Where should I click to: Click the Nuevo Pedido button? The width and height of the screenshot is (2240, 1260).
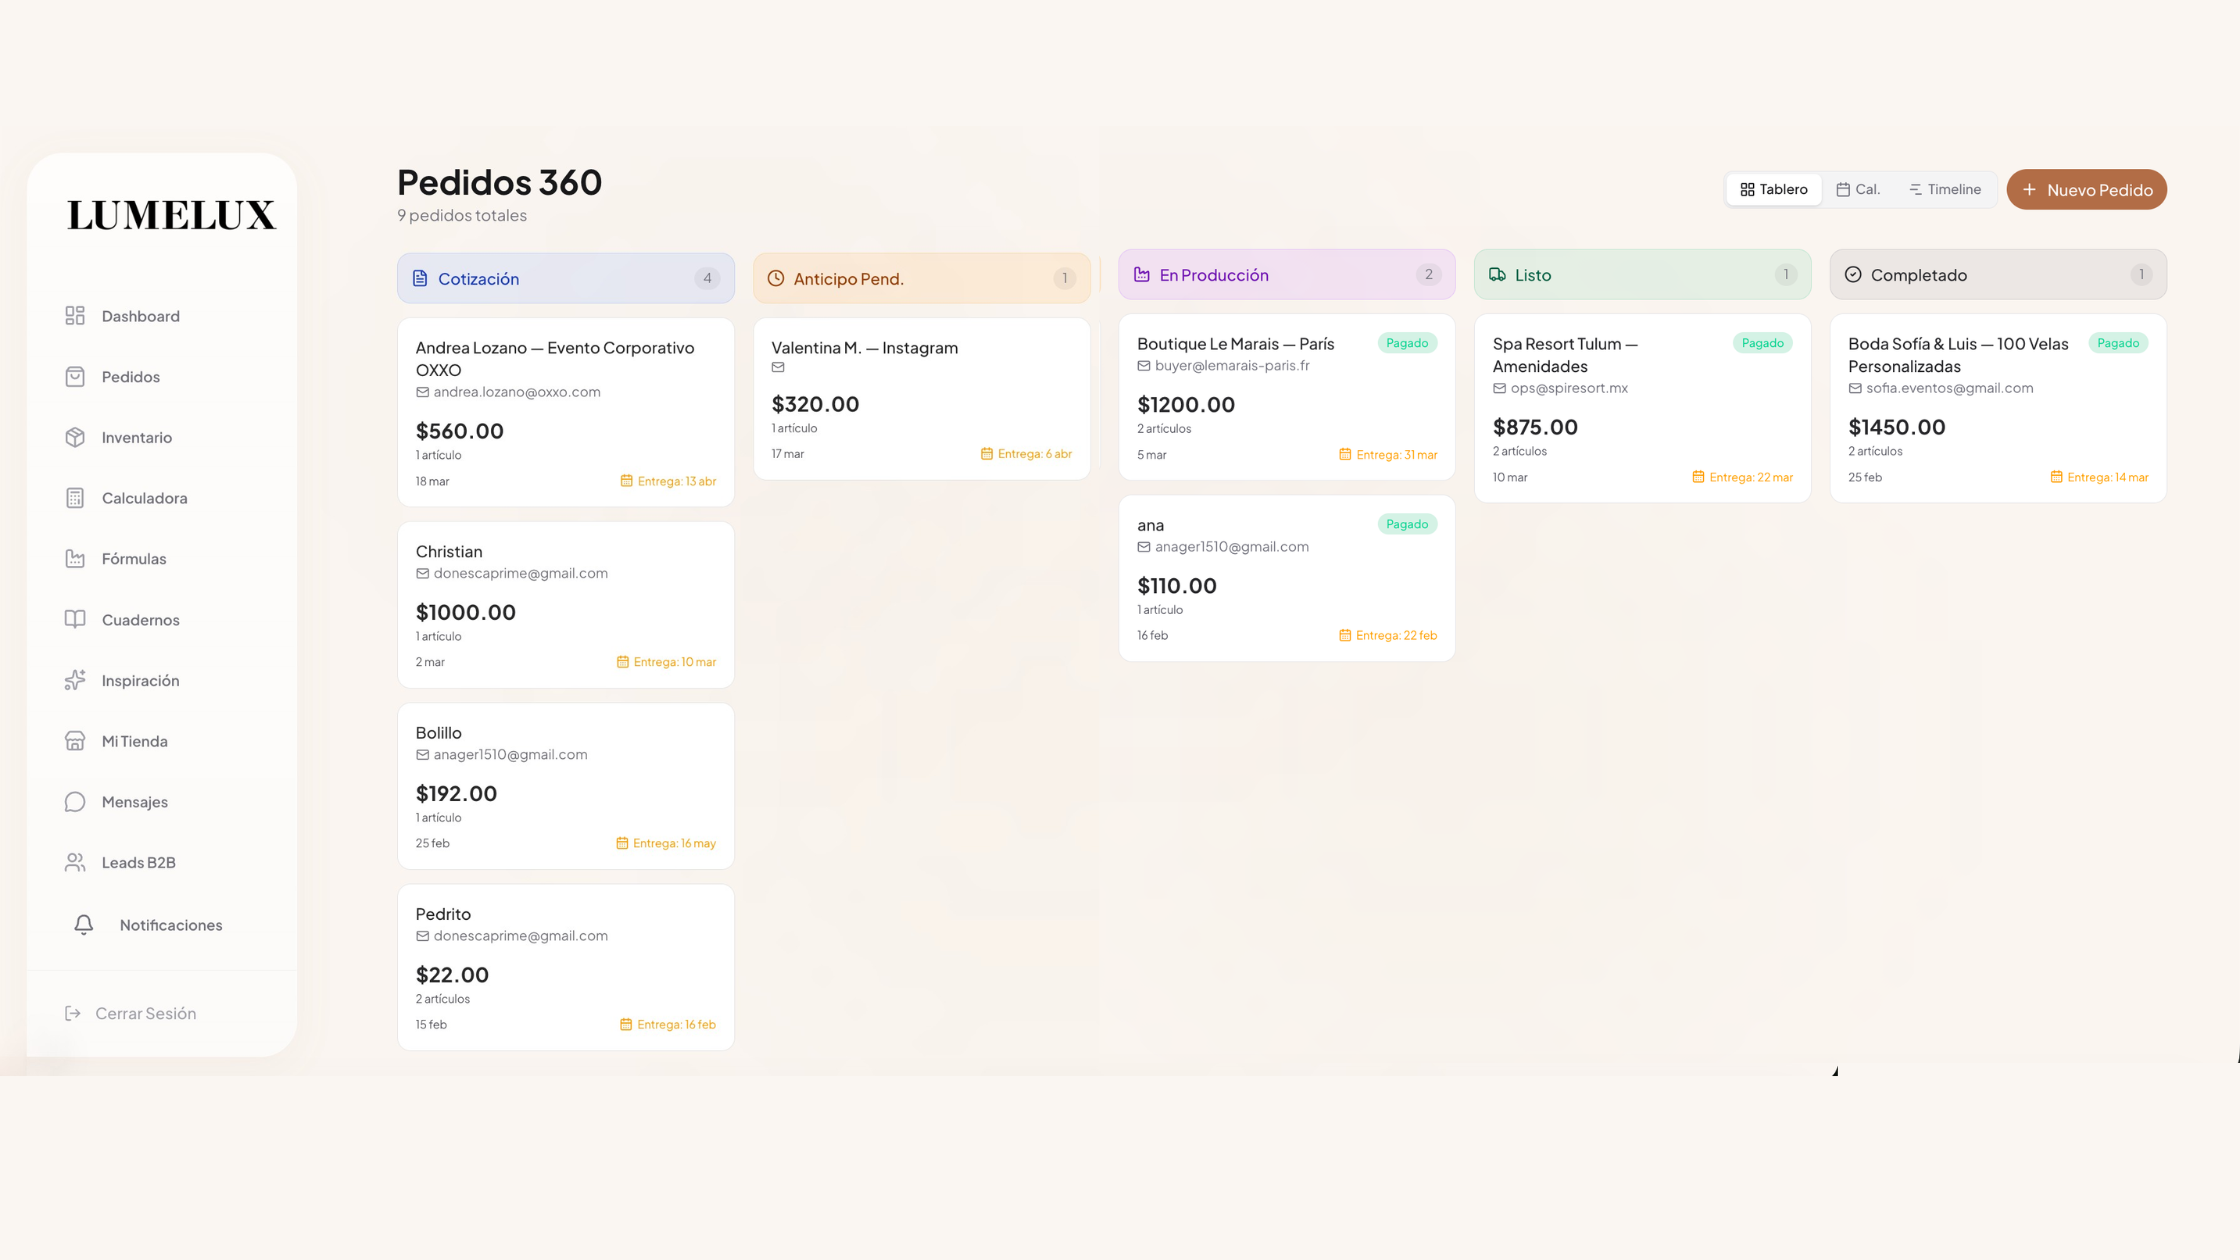click(x=2086, y=189)
